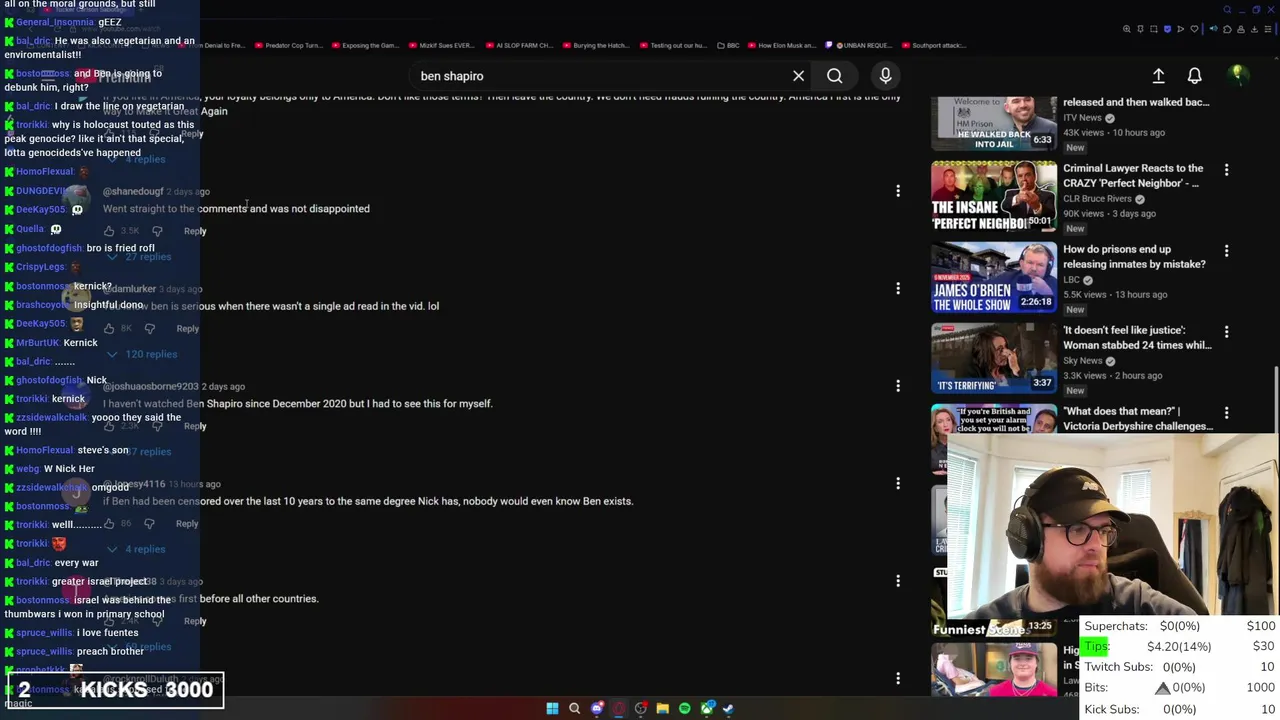
Task: Reply to 'before all other countries' comment
Action: tap(195, 621)
